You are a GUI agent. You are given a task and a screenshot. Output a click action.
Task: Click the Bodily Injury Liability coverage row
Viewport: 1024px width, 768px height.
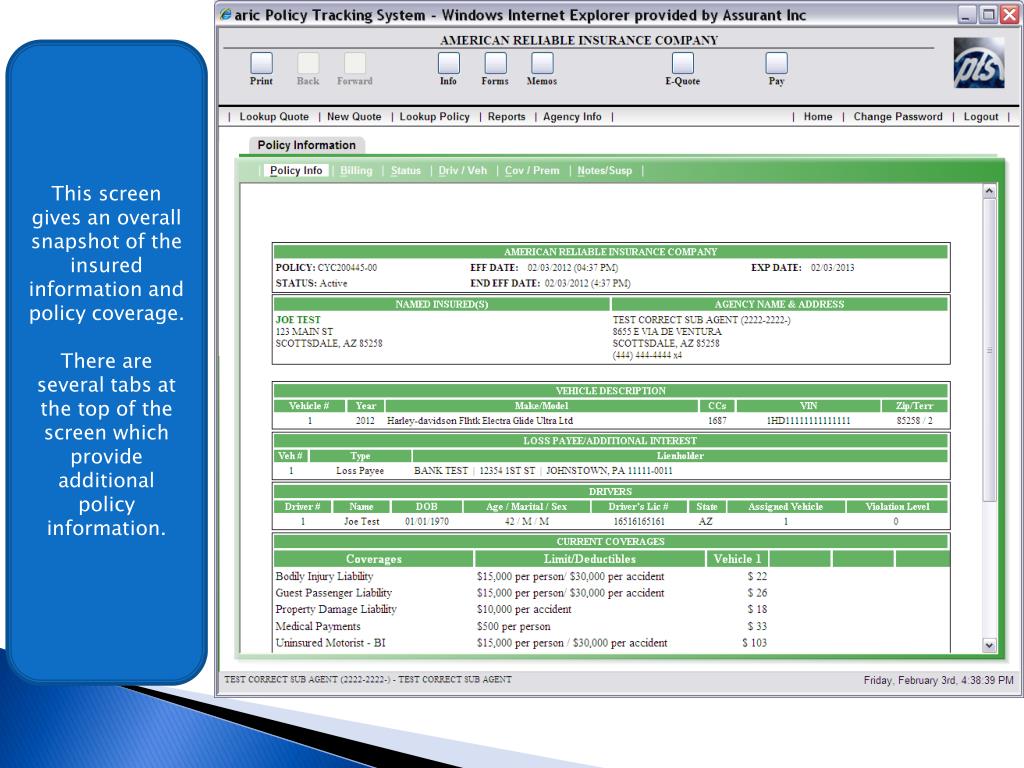click(x=611, y=577)
